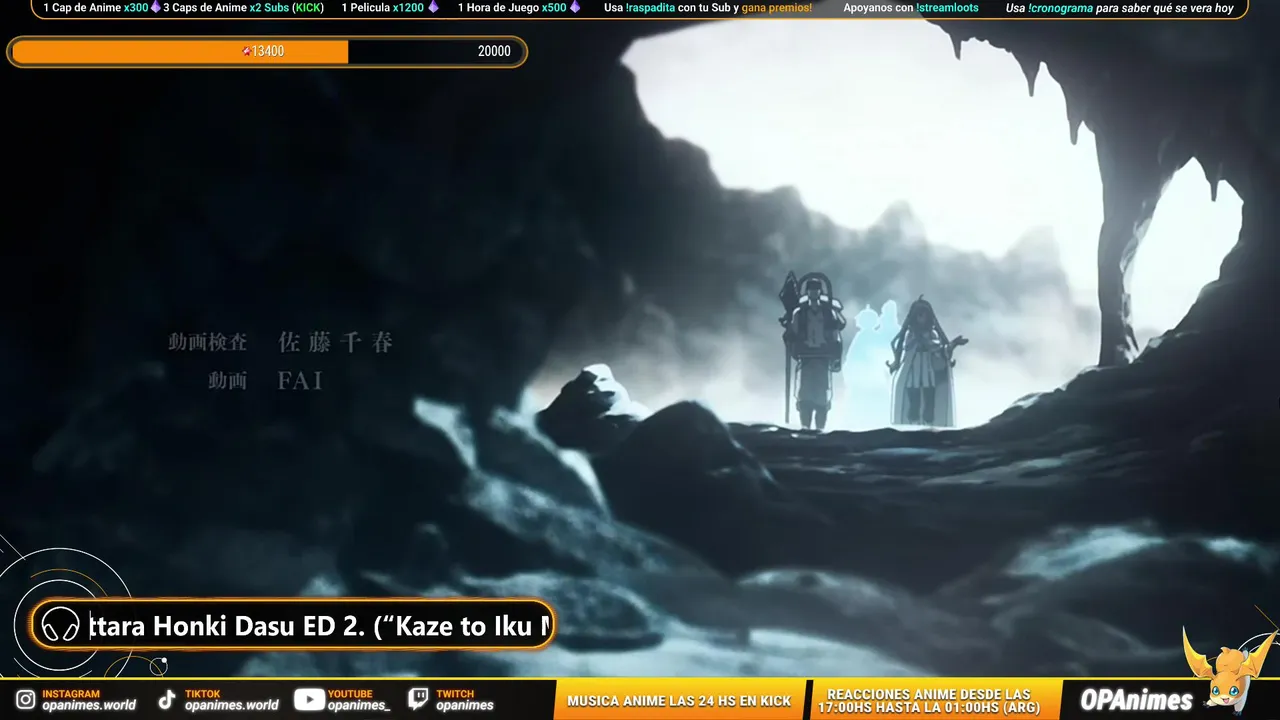Viewport: 1280px width, 720px height.
Task: Click the YouTube logo icon
Action: (309, 700)
